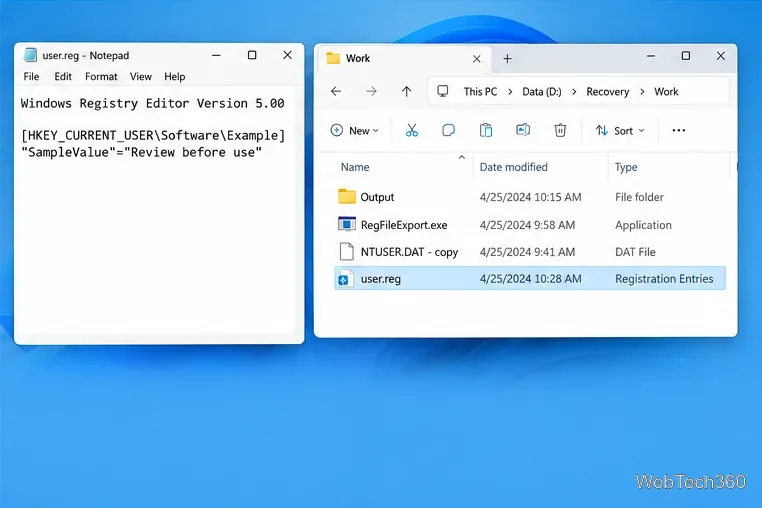Open the Sort dropdown
Screen dimensions: 762x508
coord(620,130)
